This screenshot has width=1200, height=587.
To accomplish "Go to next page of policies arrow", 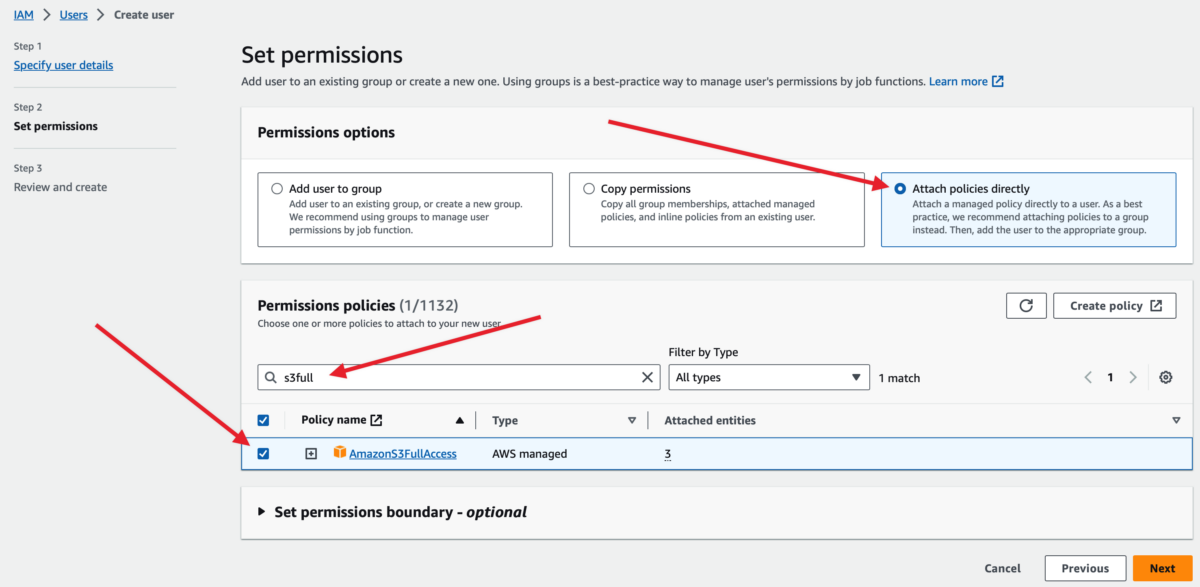I will pyautogui.click(x=1133, y=377).
